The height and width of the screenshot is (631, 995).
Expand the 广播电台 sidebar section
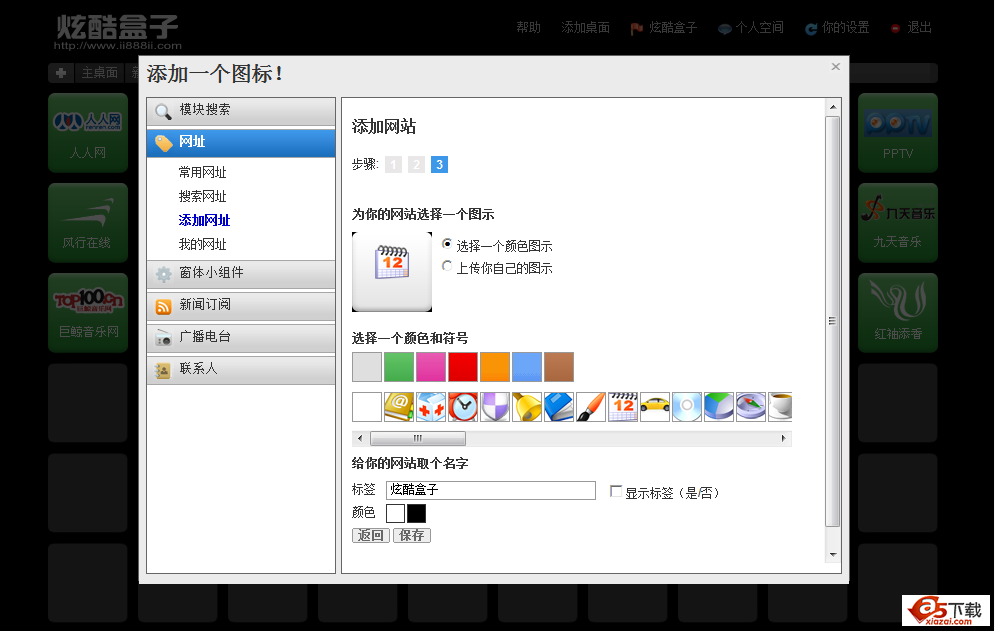[241, 338]
